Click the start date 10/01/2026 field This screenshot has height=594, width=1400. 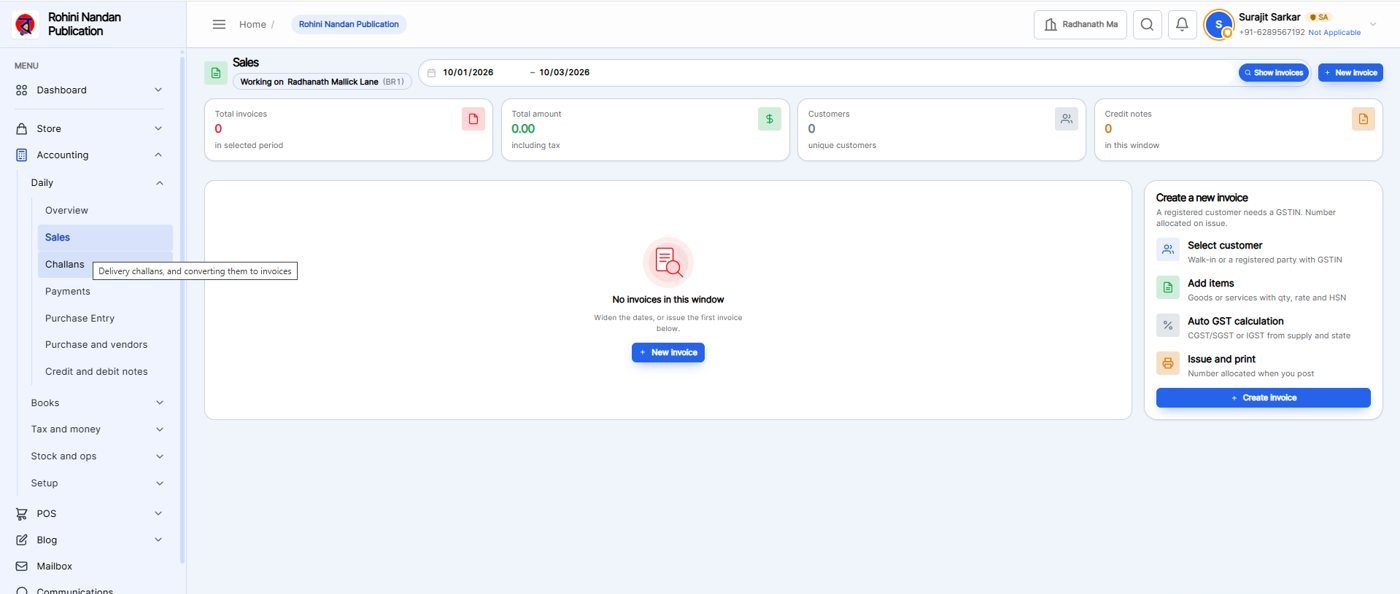(468, 73)
